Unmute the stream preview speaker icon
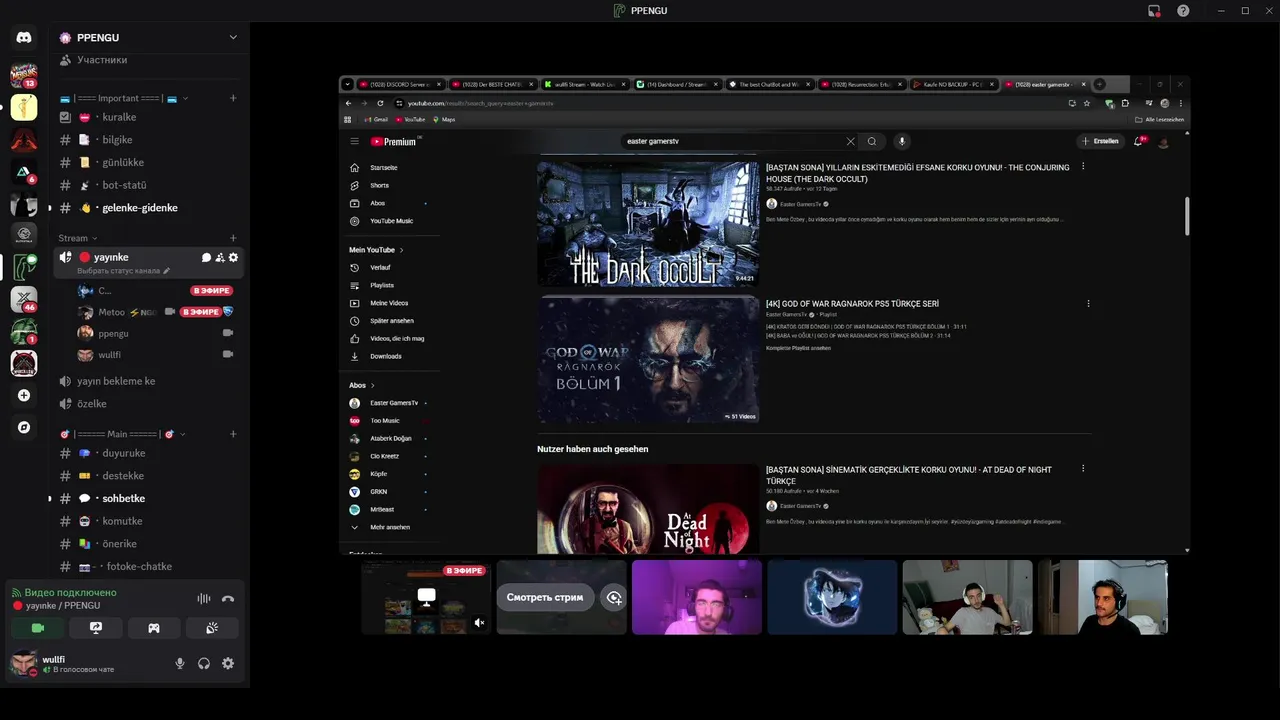 (479, 623)
